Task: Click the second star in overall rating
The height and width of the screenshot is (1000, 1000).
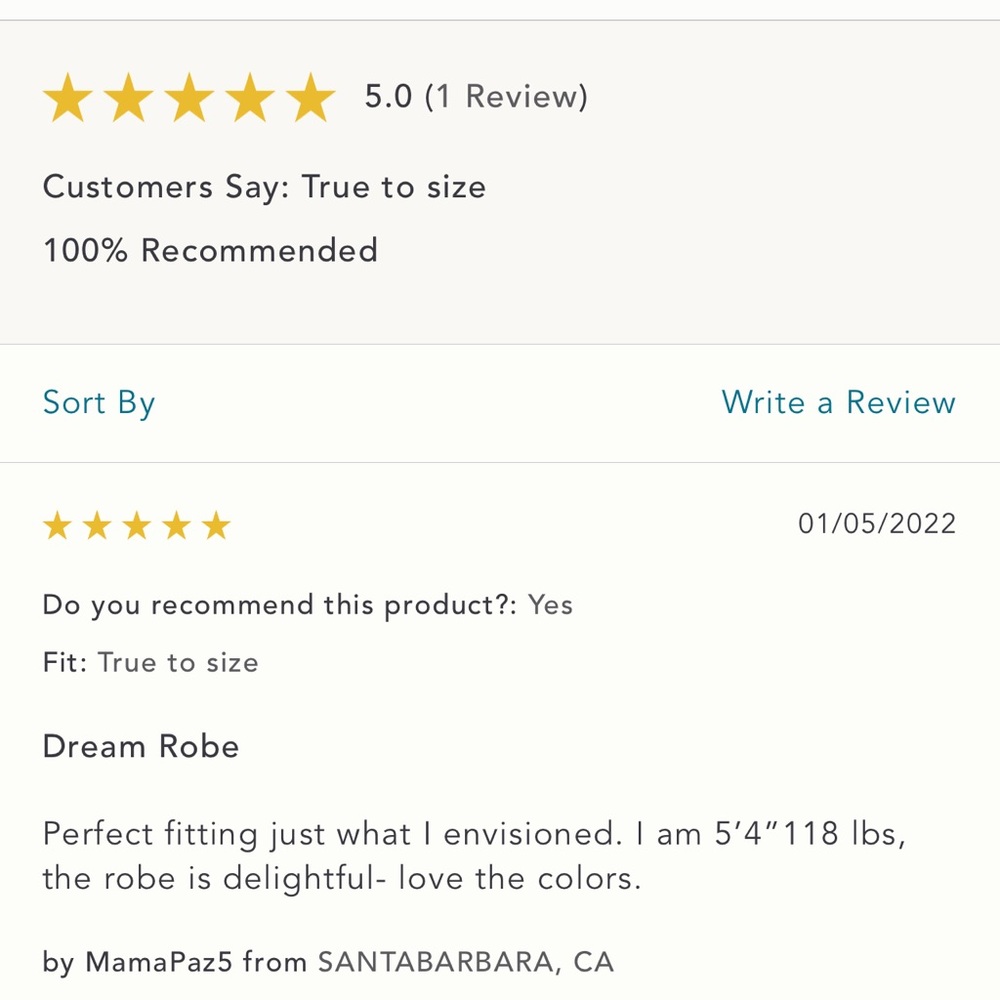Action: coord(128,98)
